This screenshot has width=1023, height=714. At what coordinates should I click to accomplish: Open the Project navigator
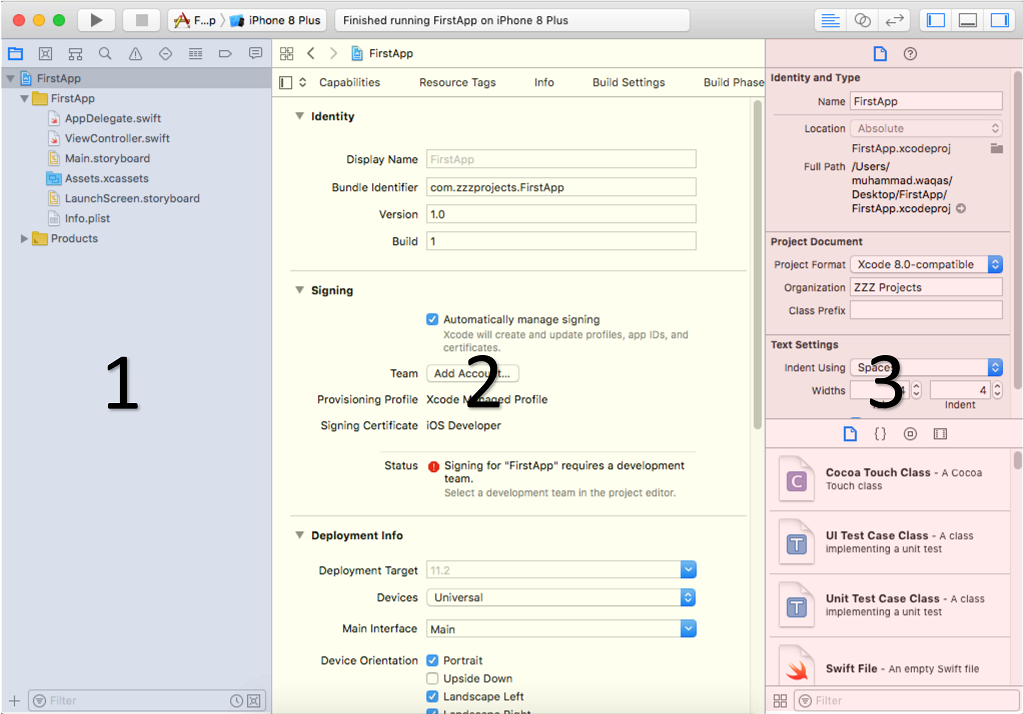click(x=15, y=54)
